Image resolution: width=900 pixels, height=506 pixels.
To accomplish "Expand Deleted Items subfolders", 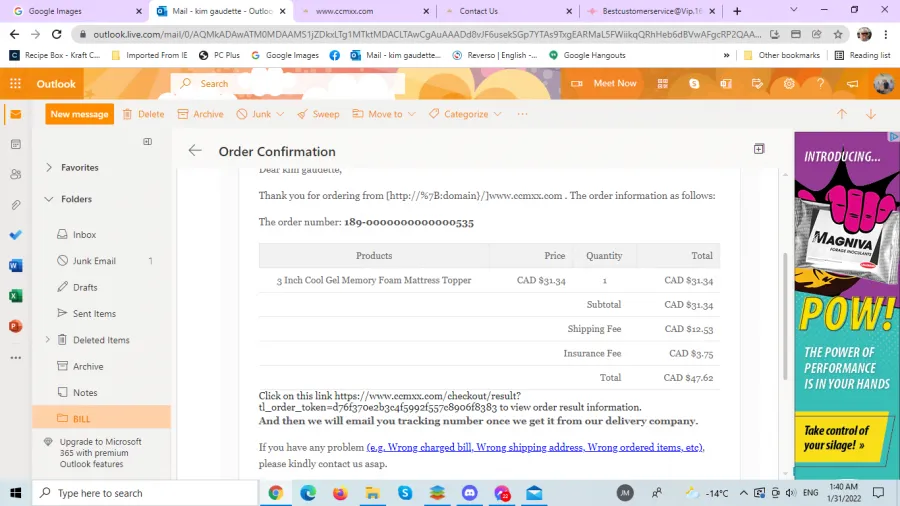I will (x=48, y=340).
